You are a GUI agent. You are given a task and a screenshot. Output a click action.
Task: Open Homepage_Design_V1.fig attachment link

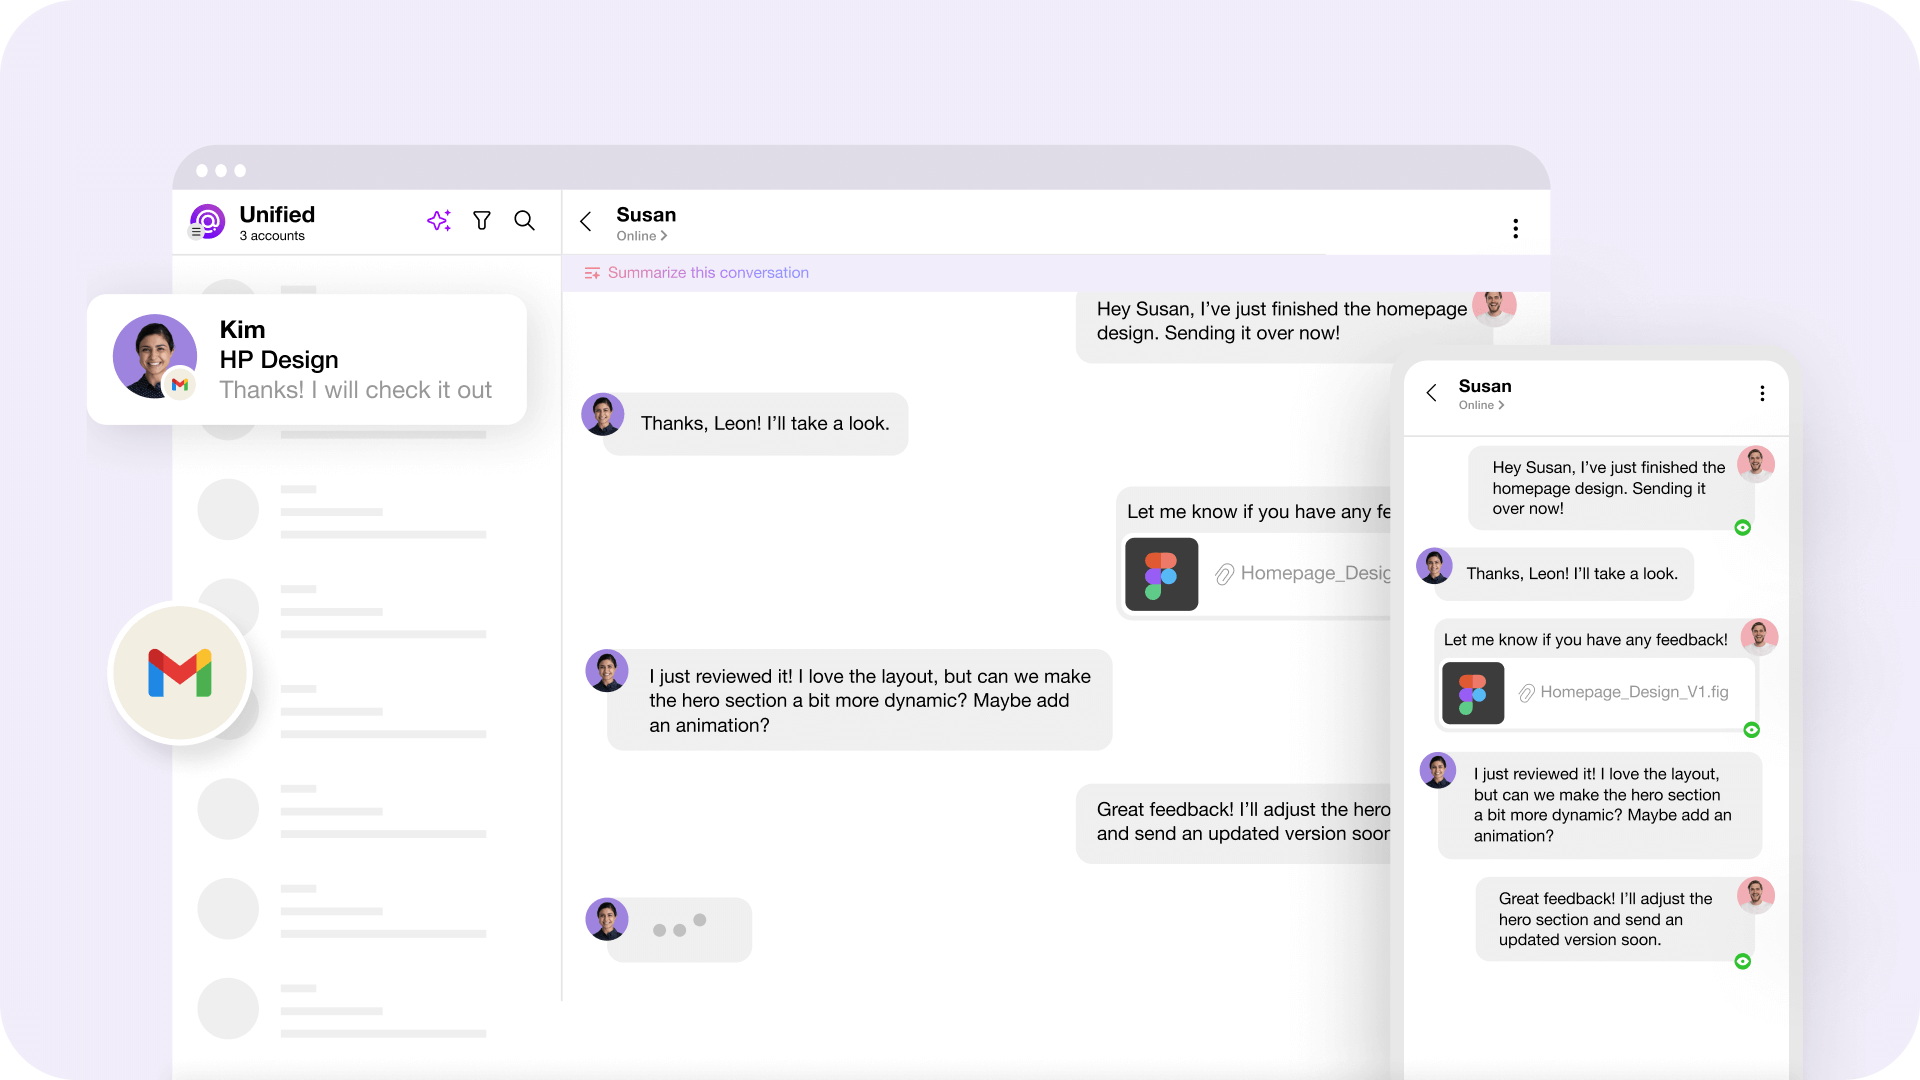(x=1633, y=692)
